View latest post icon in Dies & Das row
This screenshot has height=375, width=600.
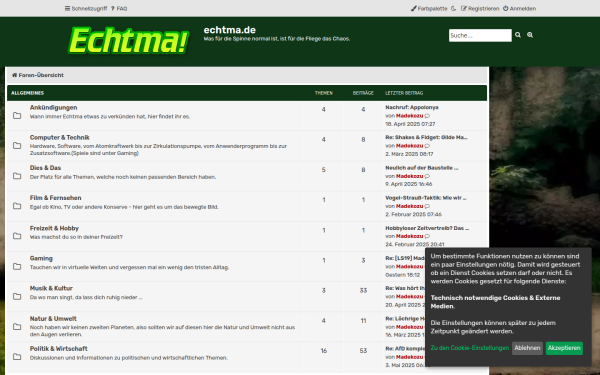click(427, 176)
